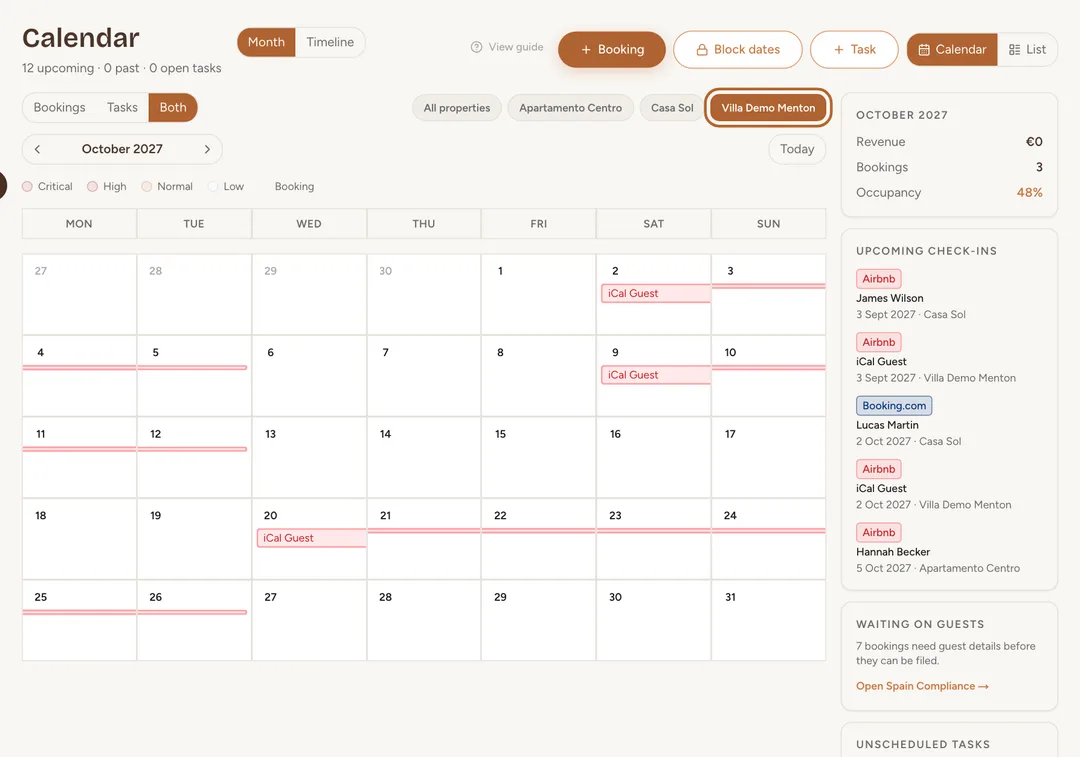The height and width of the screenshot is (757, 1080).
Task: Switch to List view
Action: point(1027,50)
